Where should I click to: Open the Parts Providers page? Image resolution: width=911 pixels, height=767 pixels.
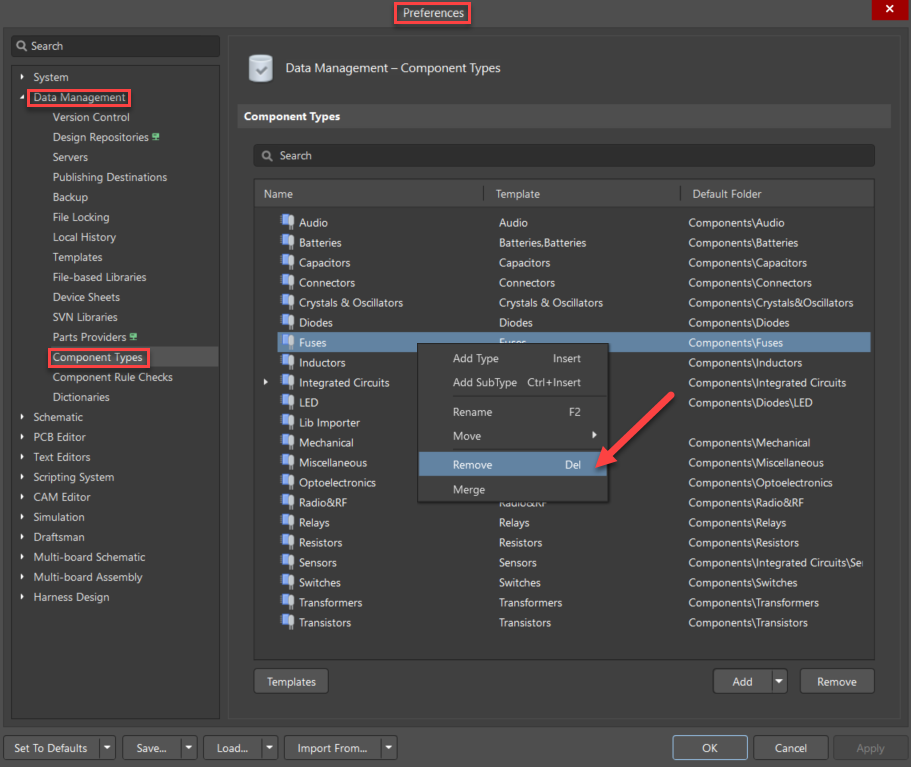coord(89,337)
